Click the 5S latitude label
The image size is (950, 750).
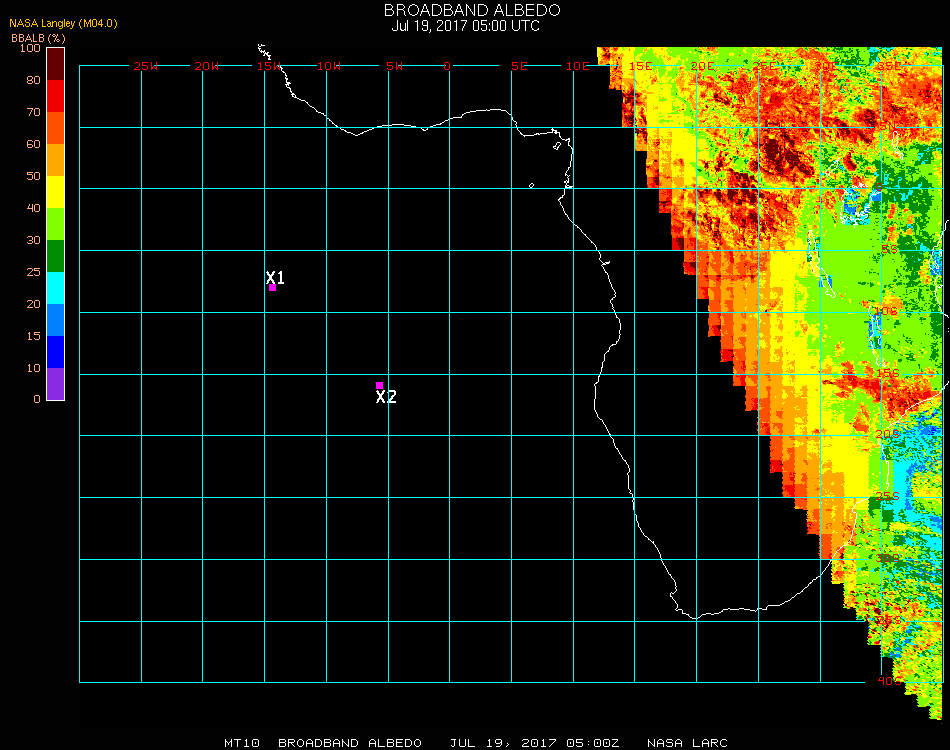pos(889,250)
